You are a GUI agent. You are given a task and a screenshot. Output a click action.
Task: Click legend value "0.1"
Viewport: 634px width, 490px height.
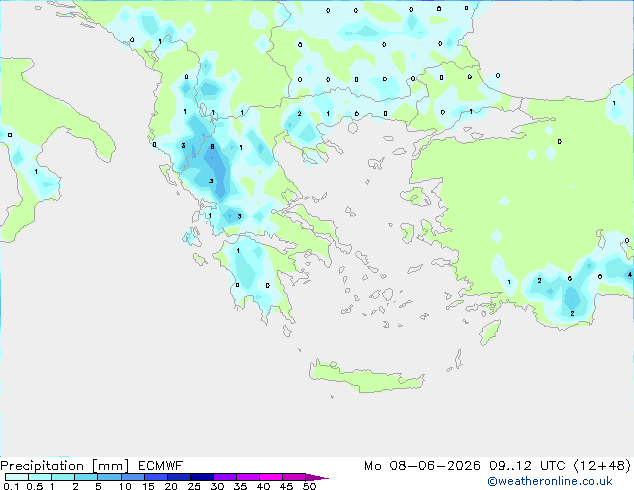coord(11,486)
